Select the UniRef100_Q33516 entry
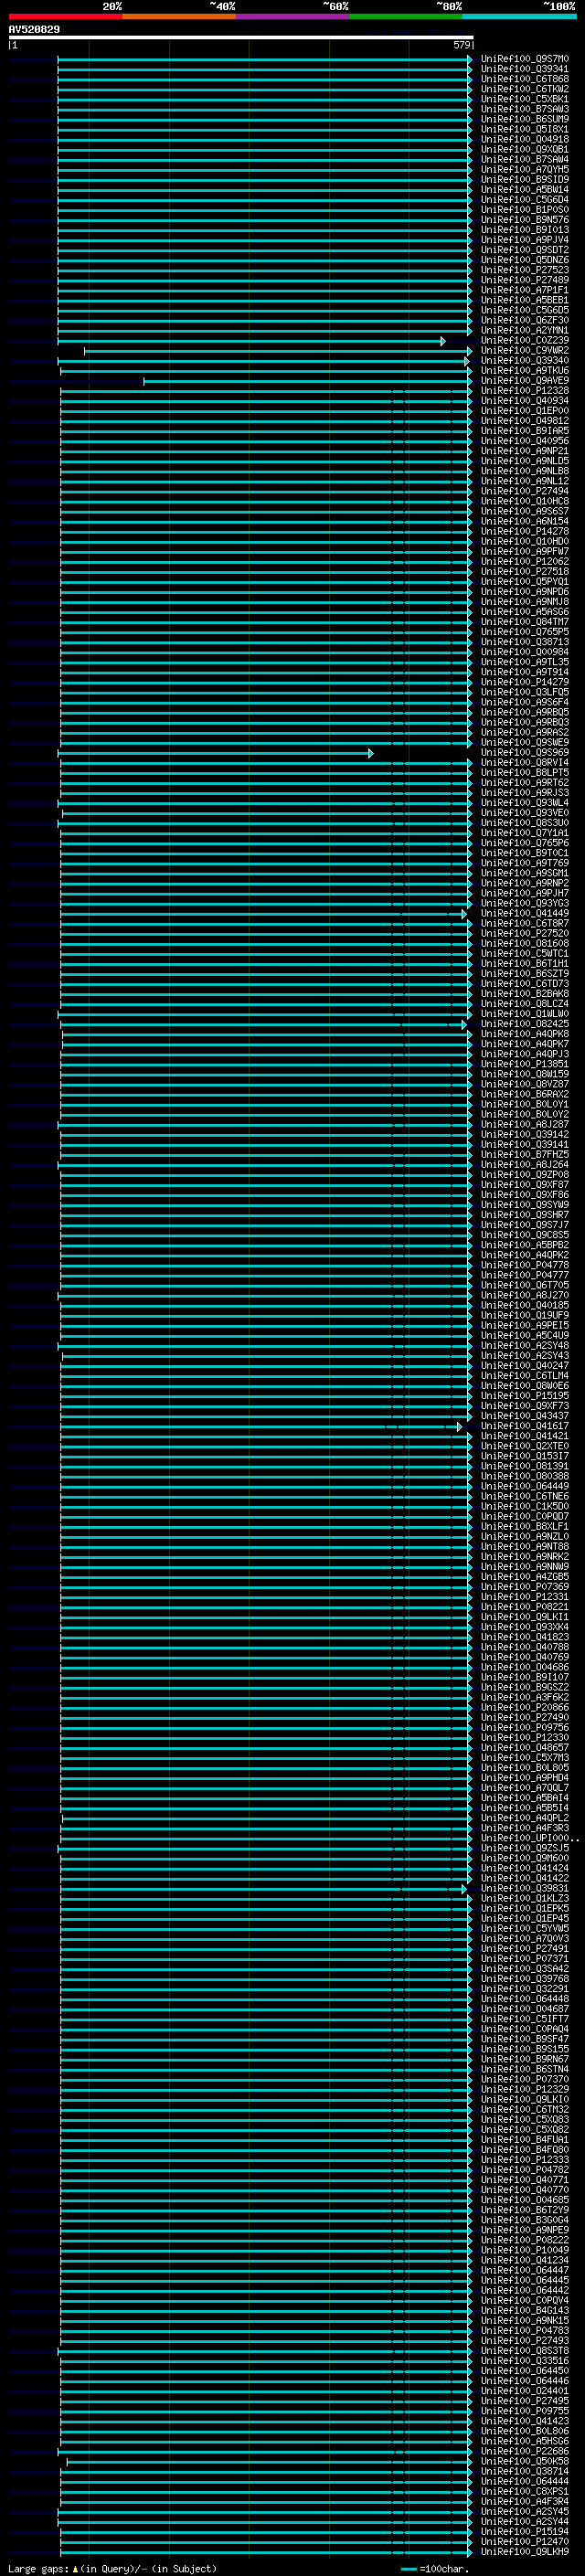 point(524,2361)
